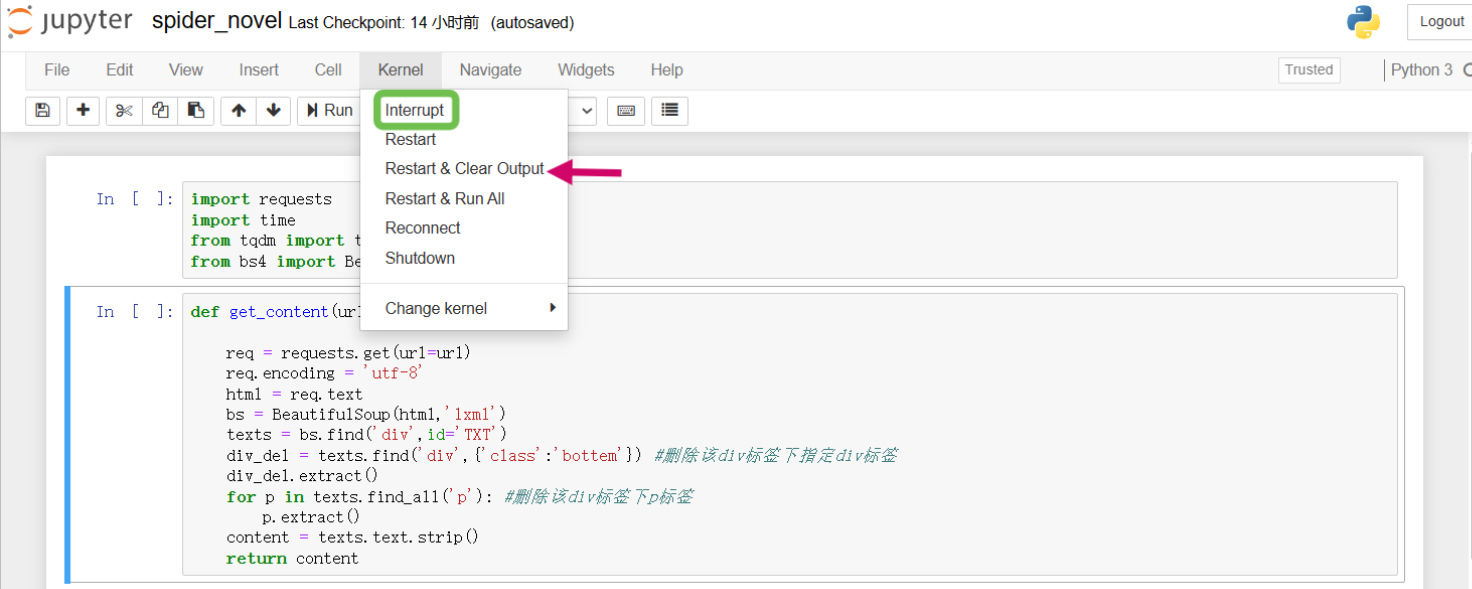Image resolution: width=1472 pixels, height=589 pixels.
Task: Run the current cell
Action: coord(329,111)
